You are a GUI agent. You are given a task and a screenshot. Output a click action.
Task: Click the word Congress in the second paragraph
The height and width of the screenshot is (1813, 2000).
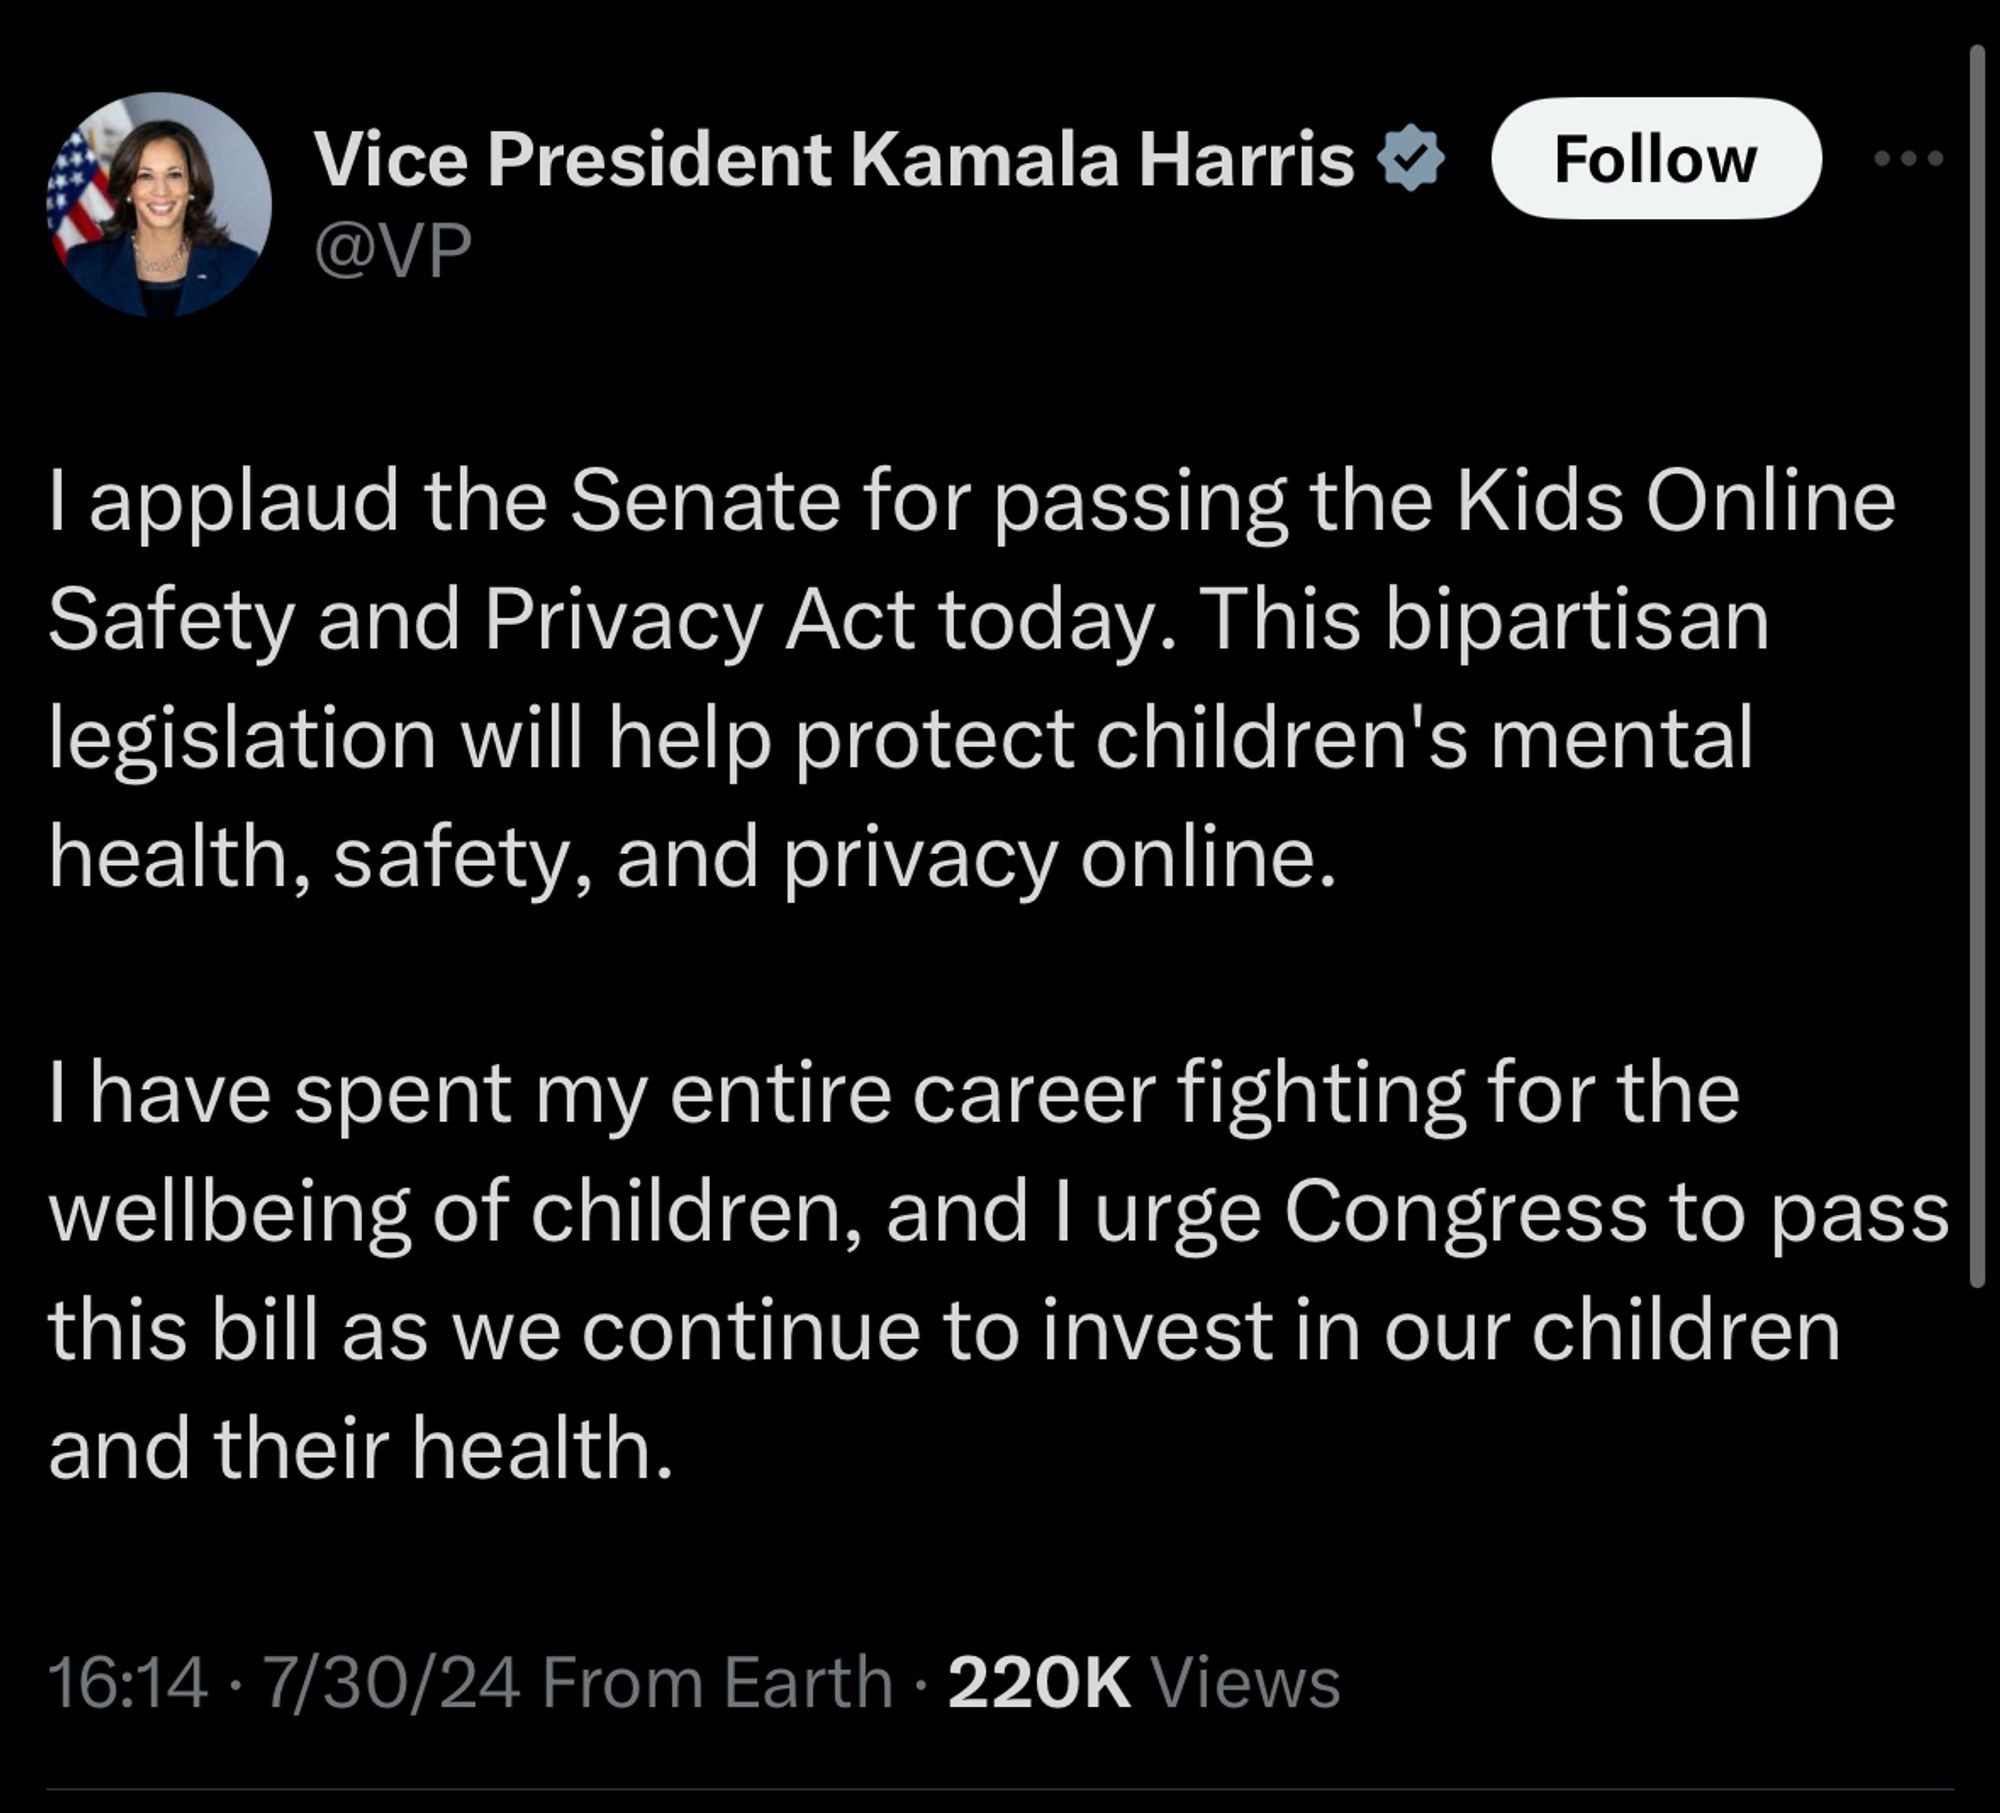pos(1465,1212)
